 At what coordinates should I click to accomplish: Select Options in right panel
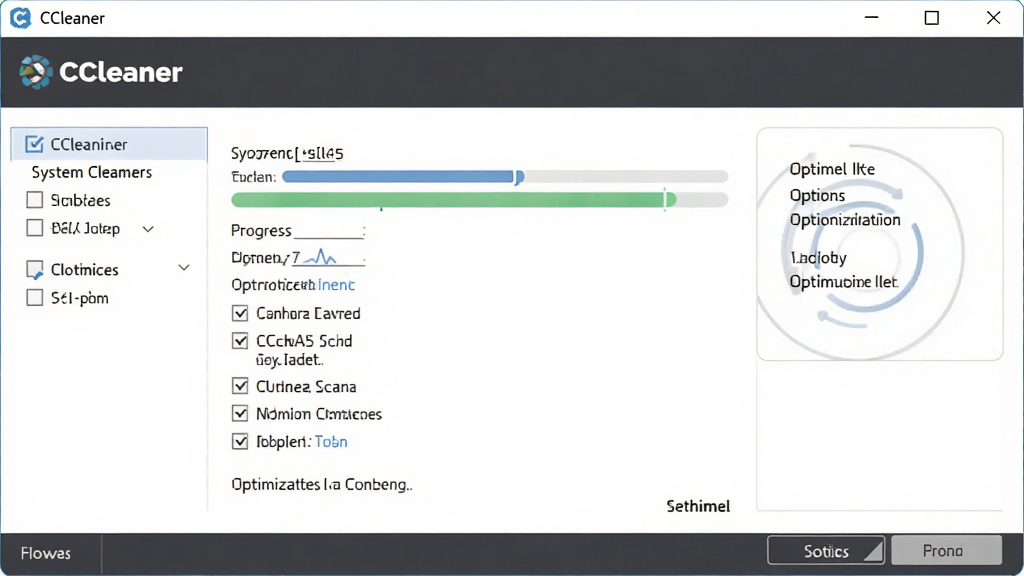coord(817,195)
